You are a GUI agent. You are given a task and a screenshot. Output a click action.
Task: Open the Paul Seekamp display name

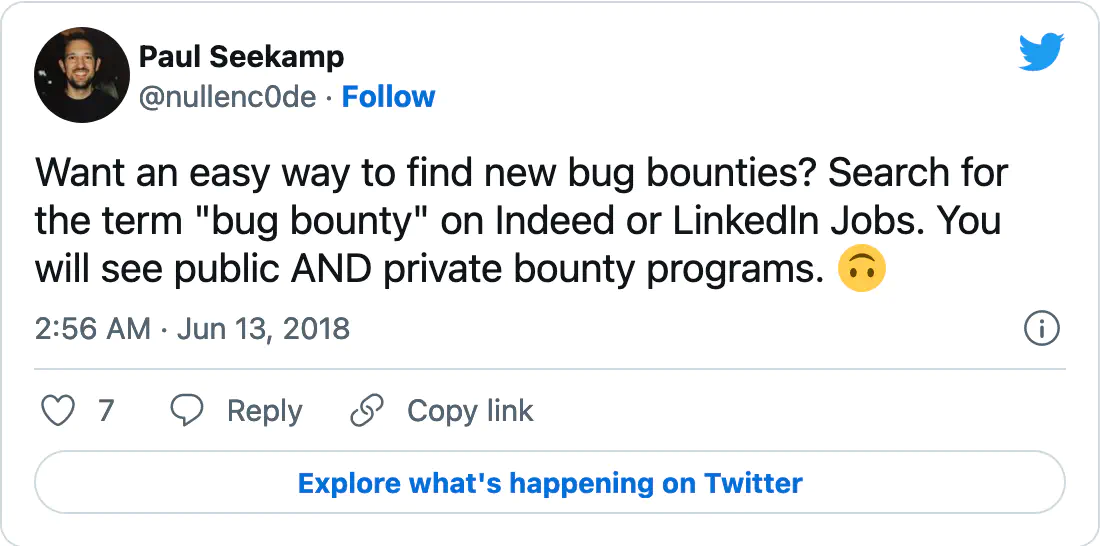pos(241,57)
